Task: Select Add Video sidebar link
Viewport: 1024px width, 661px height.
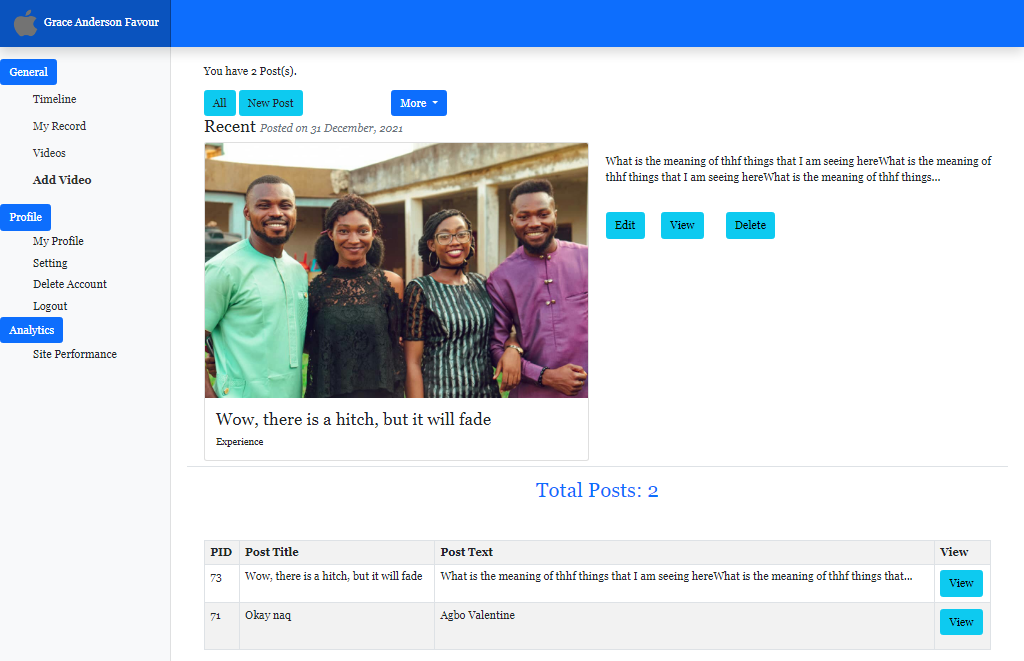Action: tap(62, 180)
